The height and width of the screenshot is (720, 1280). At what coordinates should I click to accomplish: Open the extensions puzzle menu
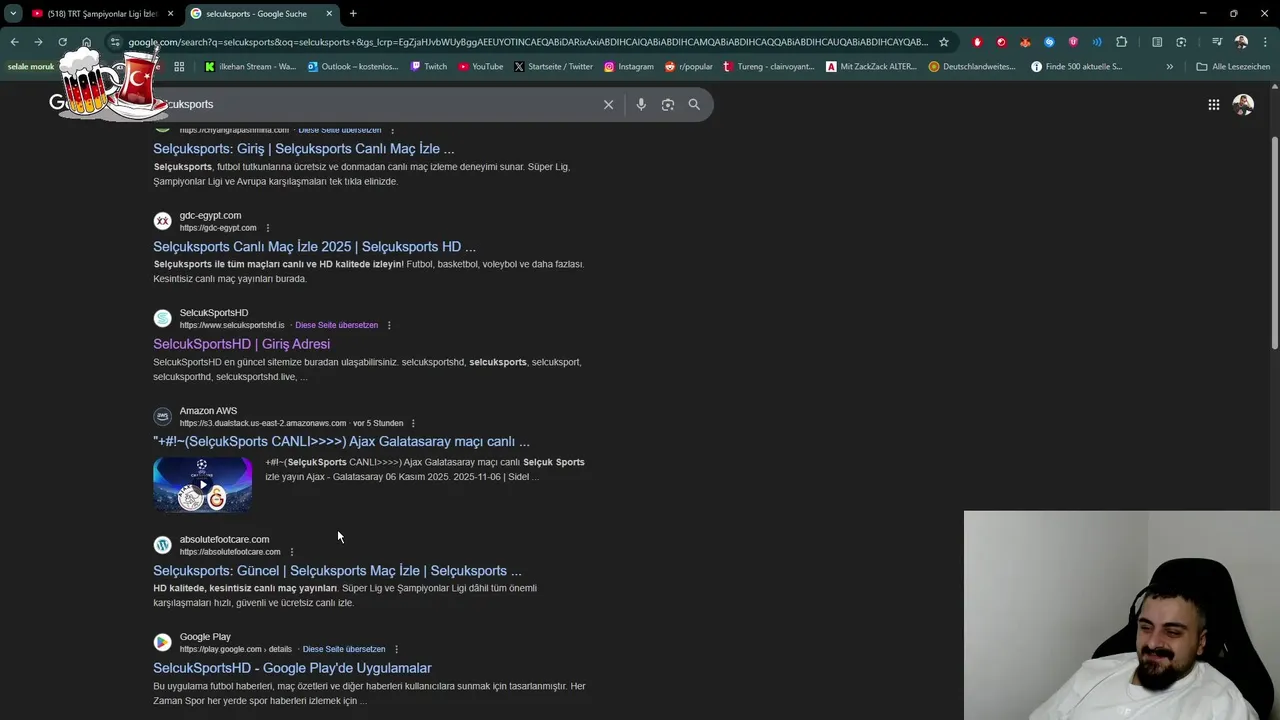(x=1121, y=42)
